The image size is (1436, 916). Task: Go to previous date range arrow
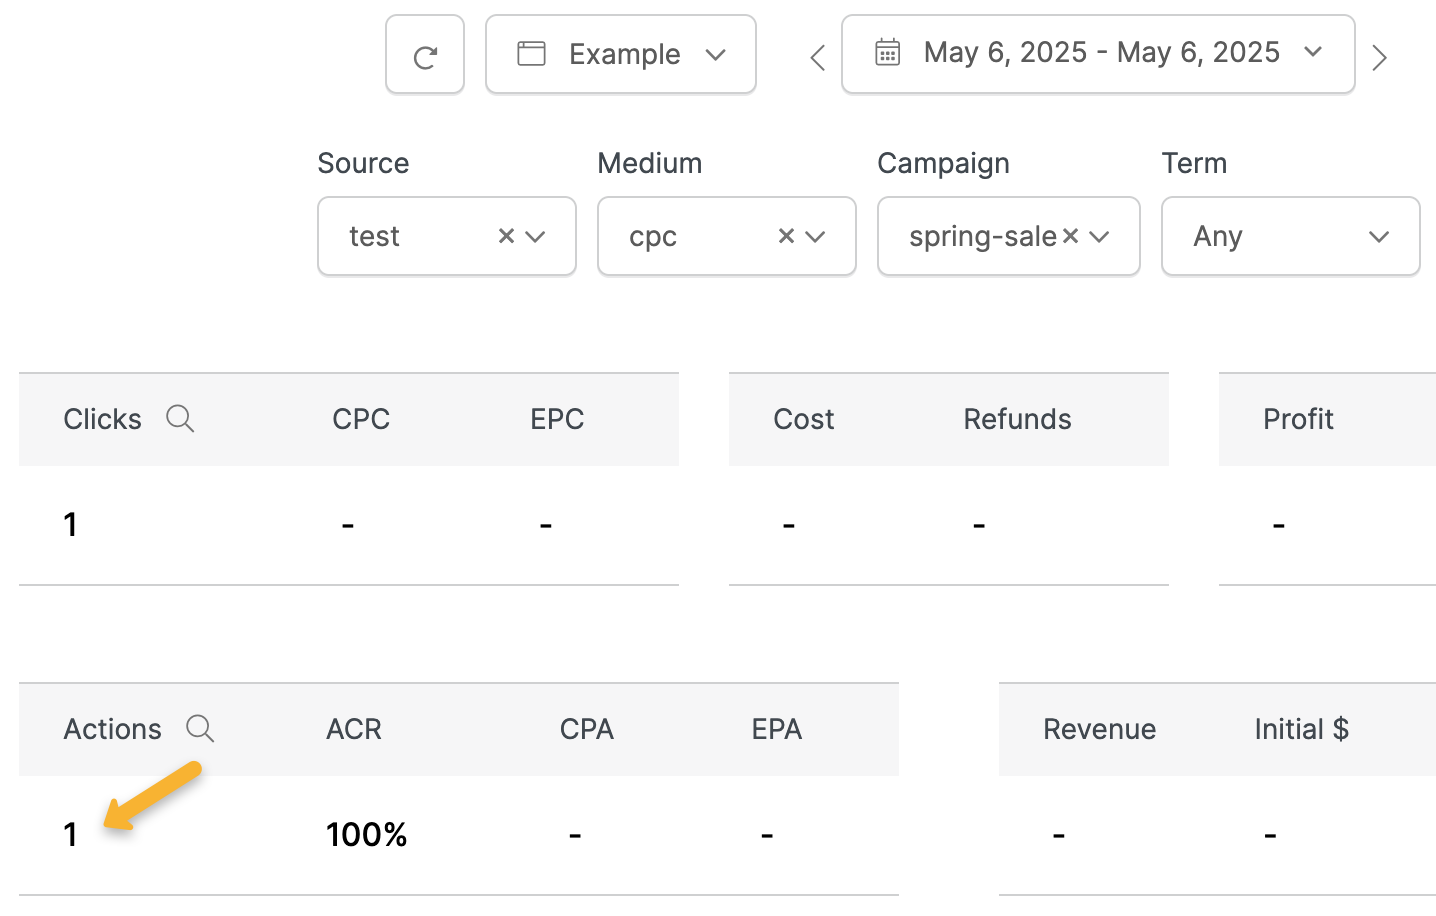pyautogui.click(x=817, y=58)
